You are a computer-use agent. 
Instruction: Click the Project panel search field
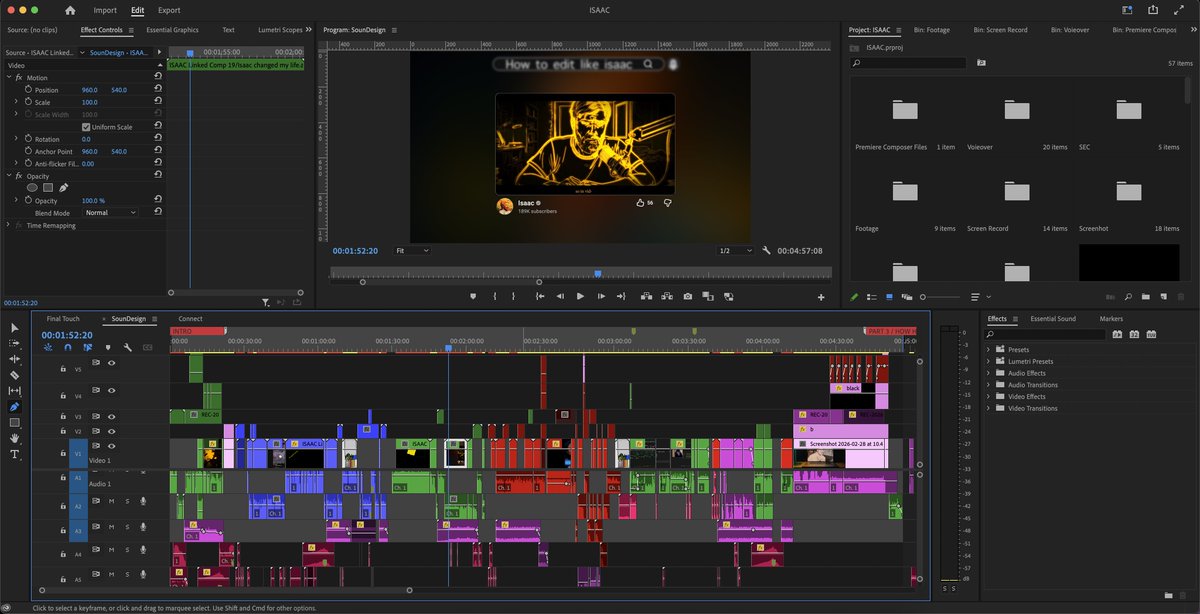pos(908,63)
